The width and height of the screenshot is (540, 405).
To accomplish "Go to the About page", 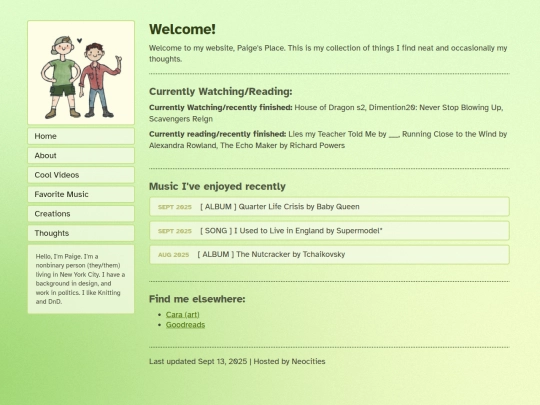I will [81, 156].
